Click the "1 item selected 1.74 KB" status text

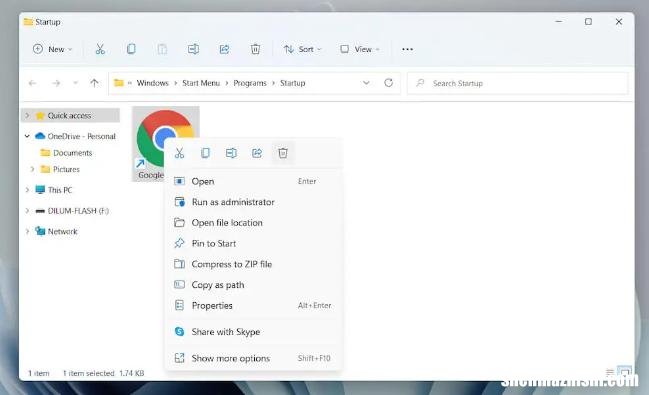point(103,373)
